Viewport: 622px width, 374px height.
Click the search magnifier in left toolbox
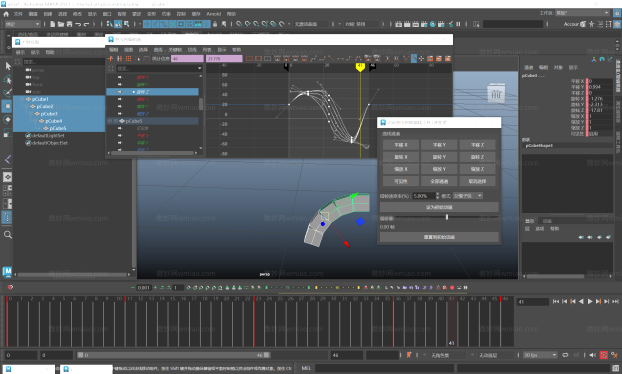(x=8, y=235)
